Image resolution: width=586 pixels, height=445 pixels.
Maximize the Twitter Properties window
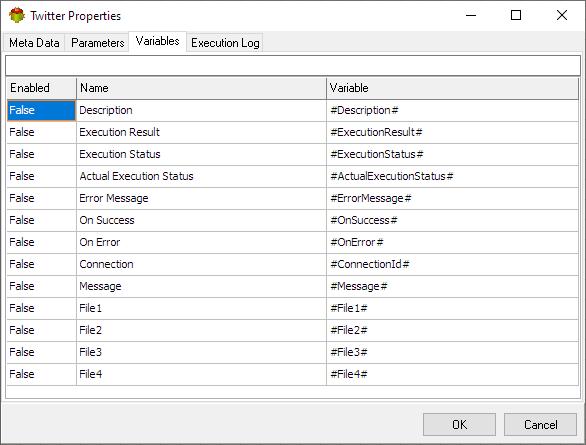[516, 15]
